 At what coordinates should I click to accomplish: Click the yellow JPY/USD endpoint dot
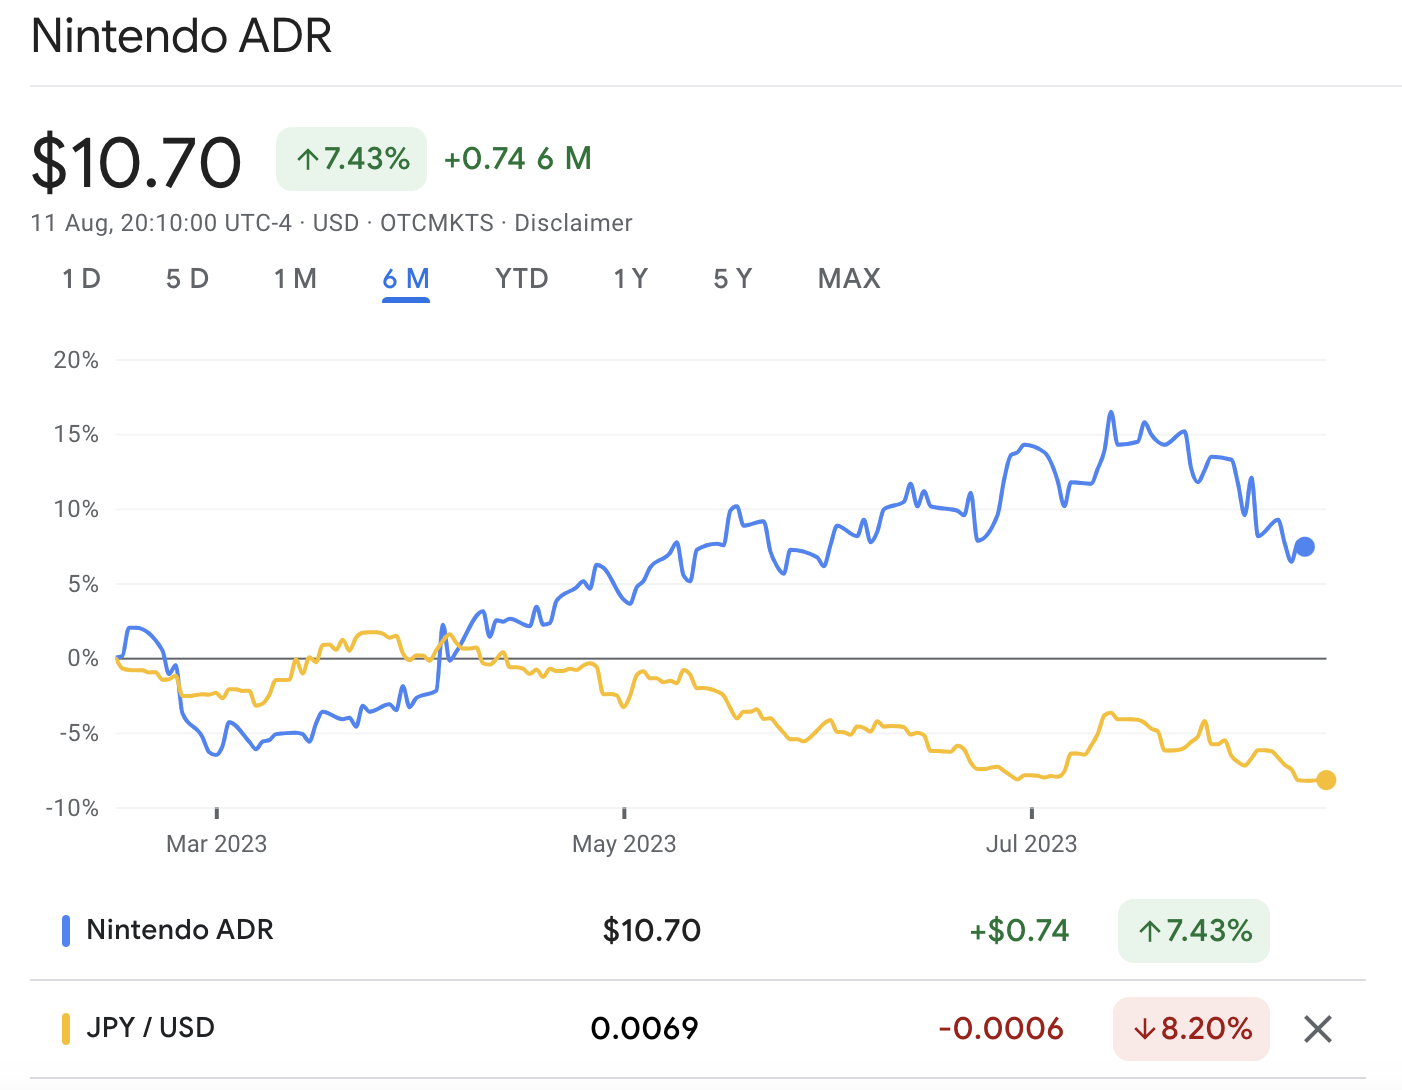[1326, 780]
